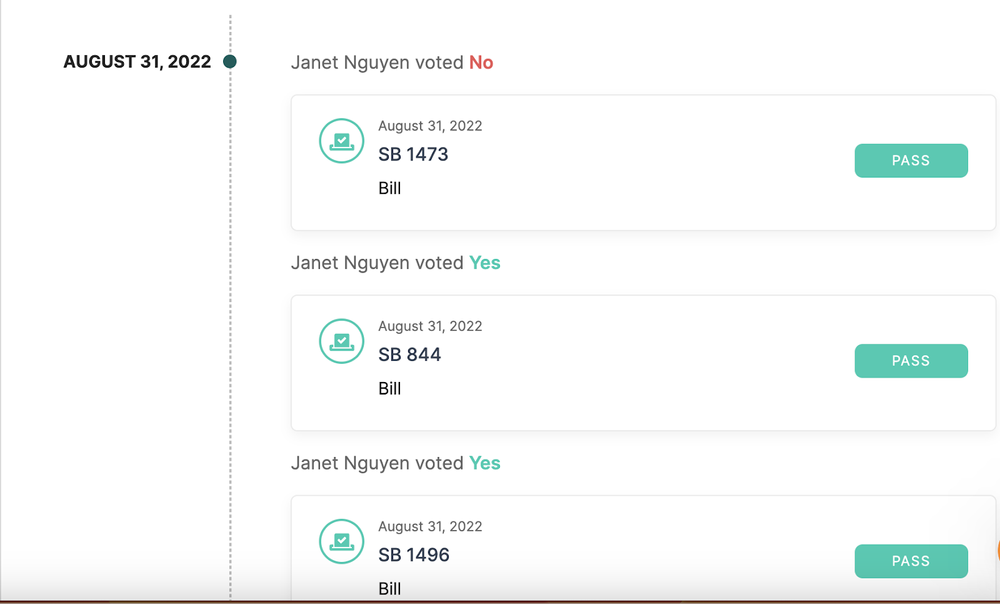Viewport: 1000px width, 604px height.
Task: Click the "Bill" label under SB 844
Action: 390,388
